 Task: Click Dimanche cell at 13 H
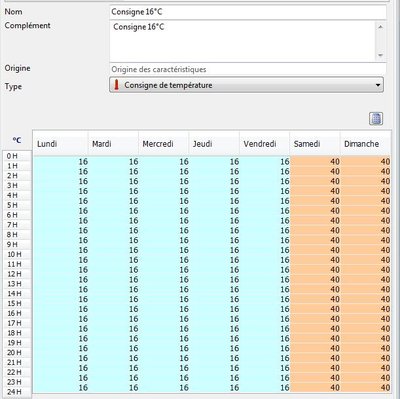(365, 289)
